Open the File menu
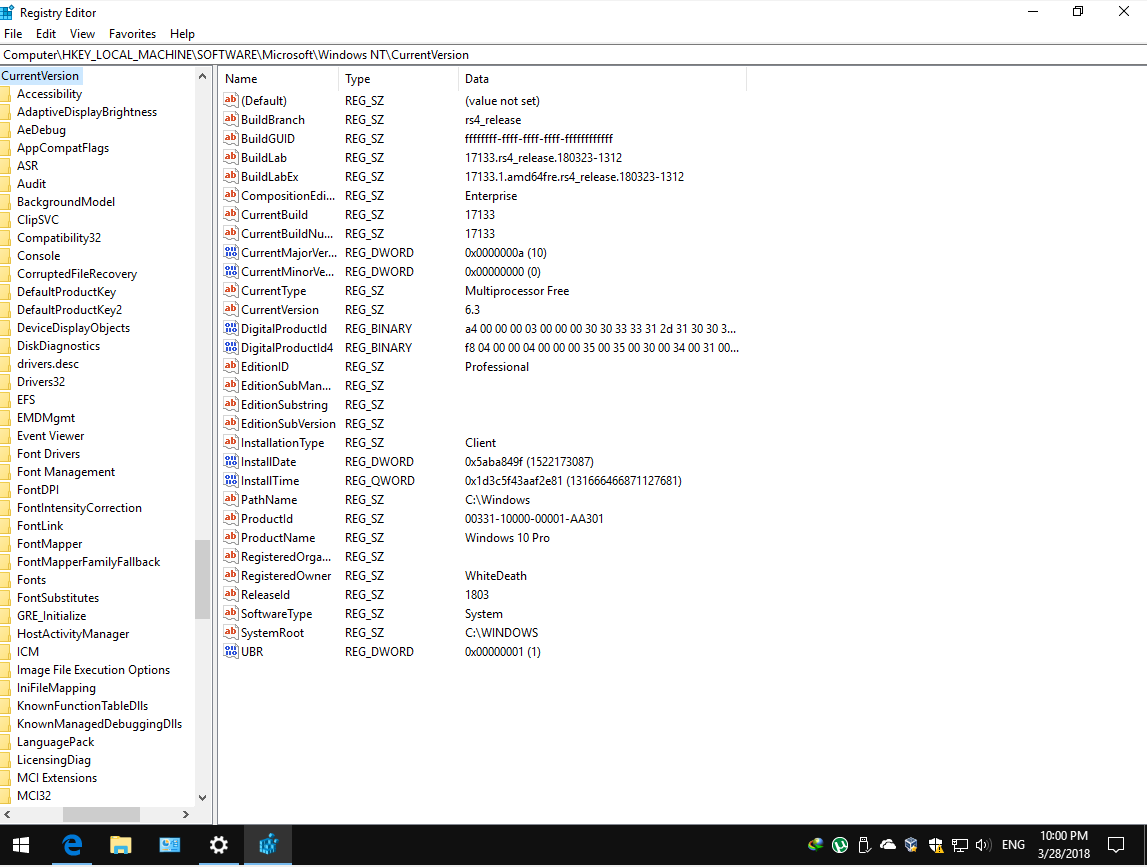 tap(13, 34)
